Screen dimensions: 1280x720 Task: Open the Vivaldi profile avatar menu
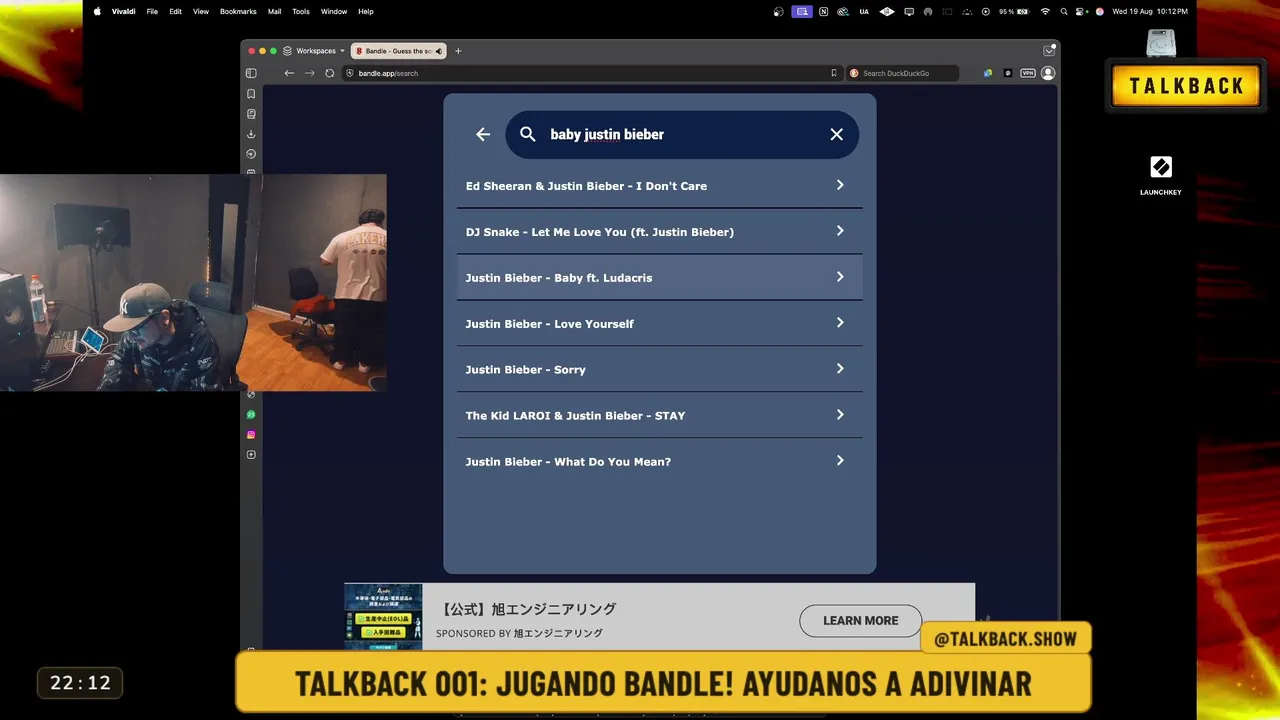(1048, 73)
